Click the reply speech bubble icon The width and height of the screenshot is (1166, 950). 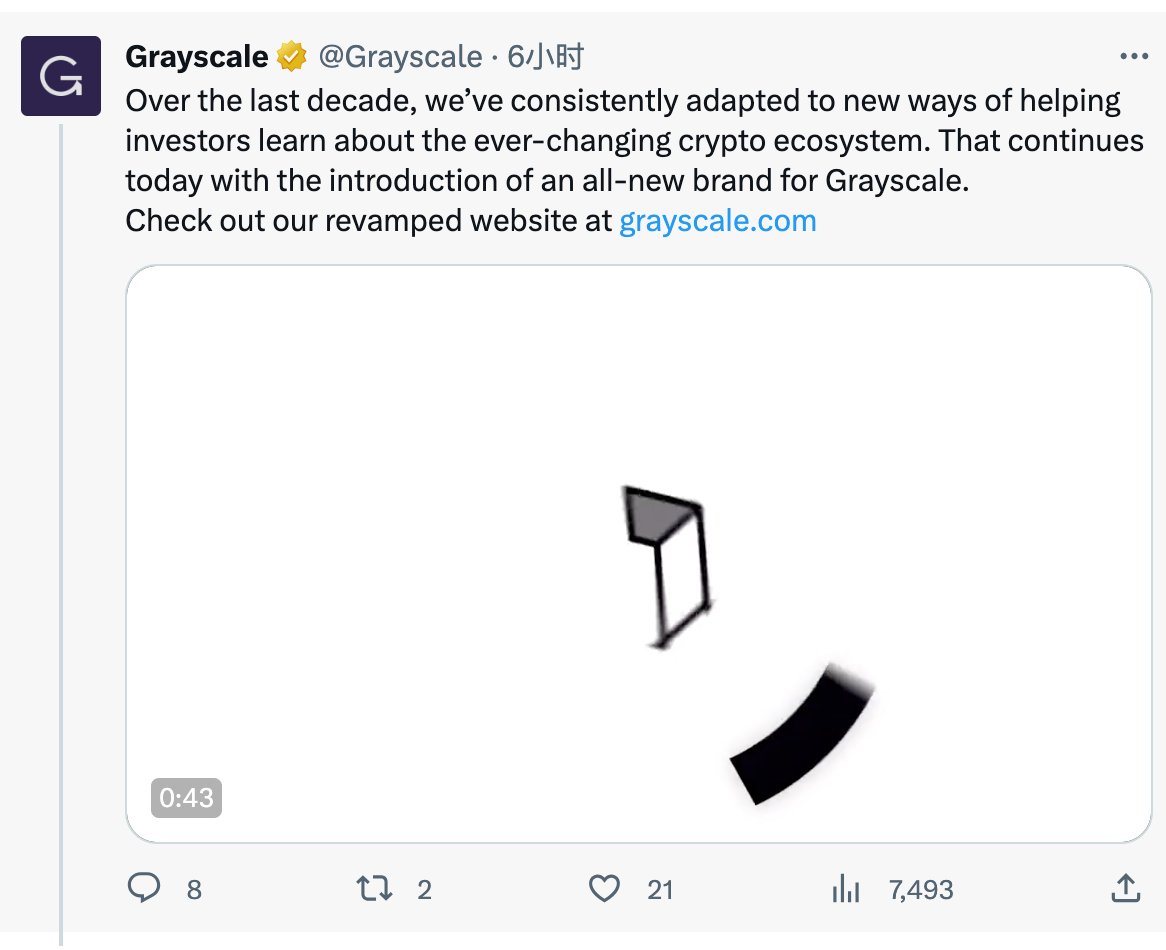click(145, 888)
